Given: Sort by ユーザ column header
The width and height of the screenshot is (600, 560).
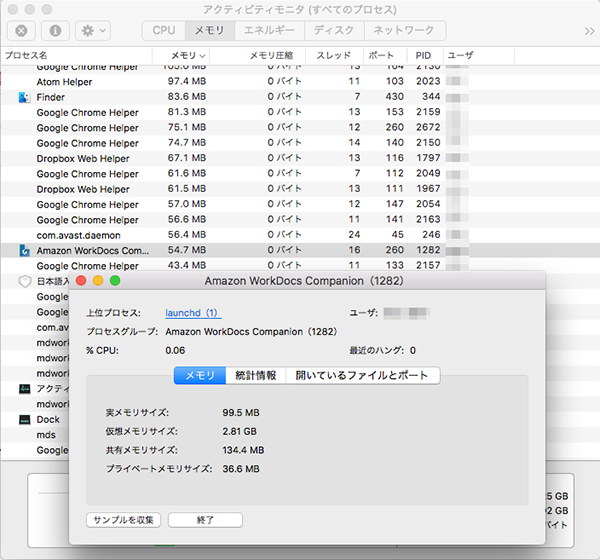Looking at the screenshot, I should pyautogui.click(x=479, y=56).
